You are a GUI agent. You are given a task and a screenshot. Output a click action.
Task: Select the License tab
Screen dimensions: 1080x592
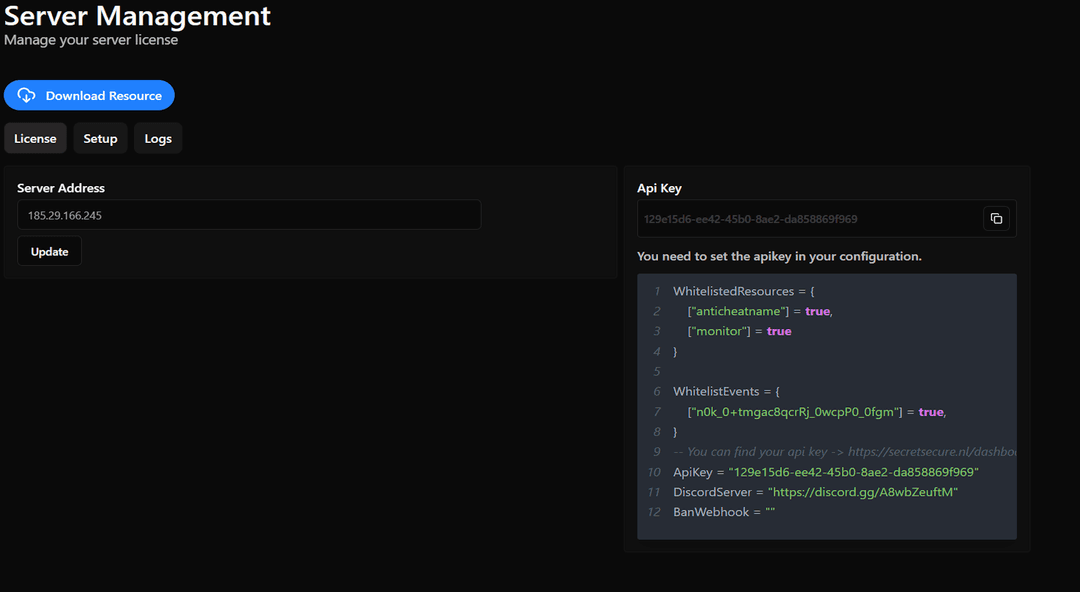point(35,138)
